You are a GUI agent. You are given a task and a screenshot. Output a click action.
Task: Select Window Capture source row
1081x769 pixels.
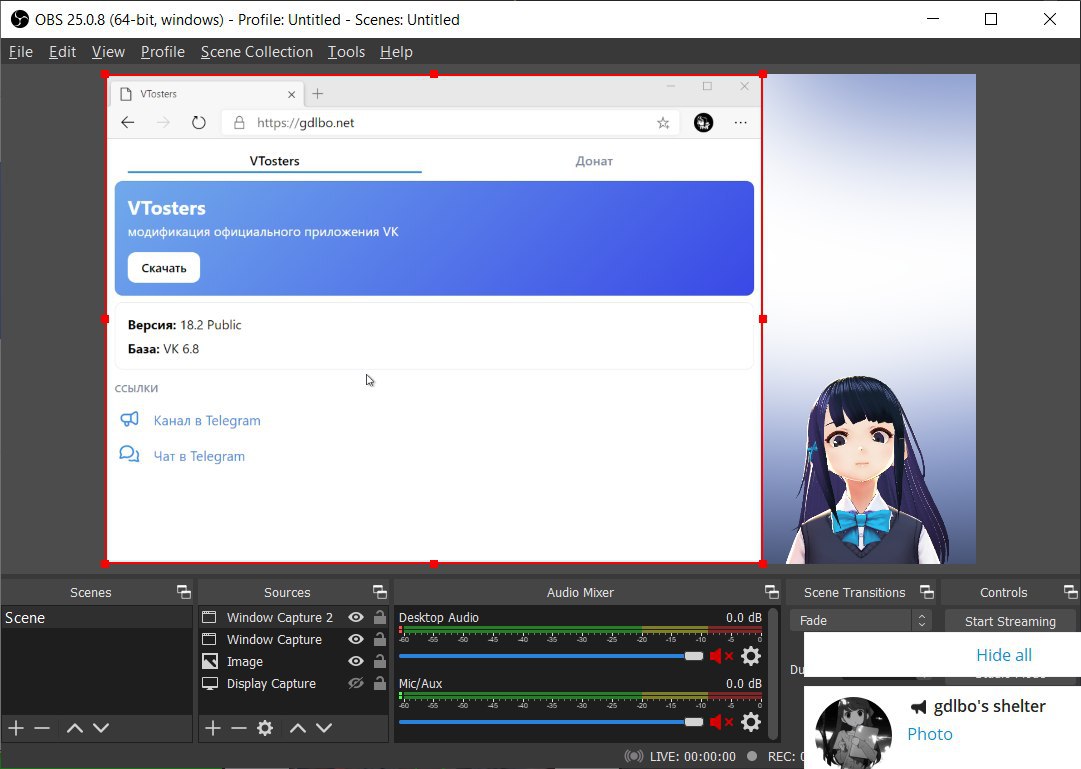pos(294,639)
